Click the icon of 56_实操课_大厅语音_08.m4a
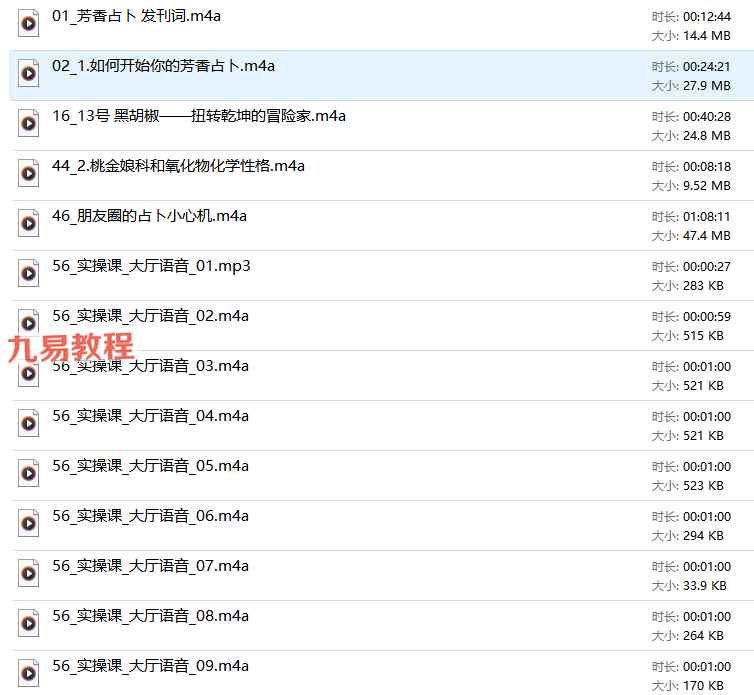Image resolution: width=754 pixels, height=695 pixels. (28, 624)
